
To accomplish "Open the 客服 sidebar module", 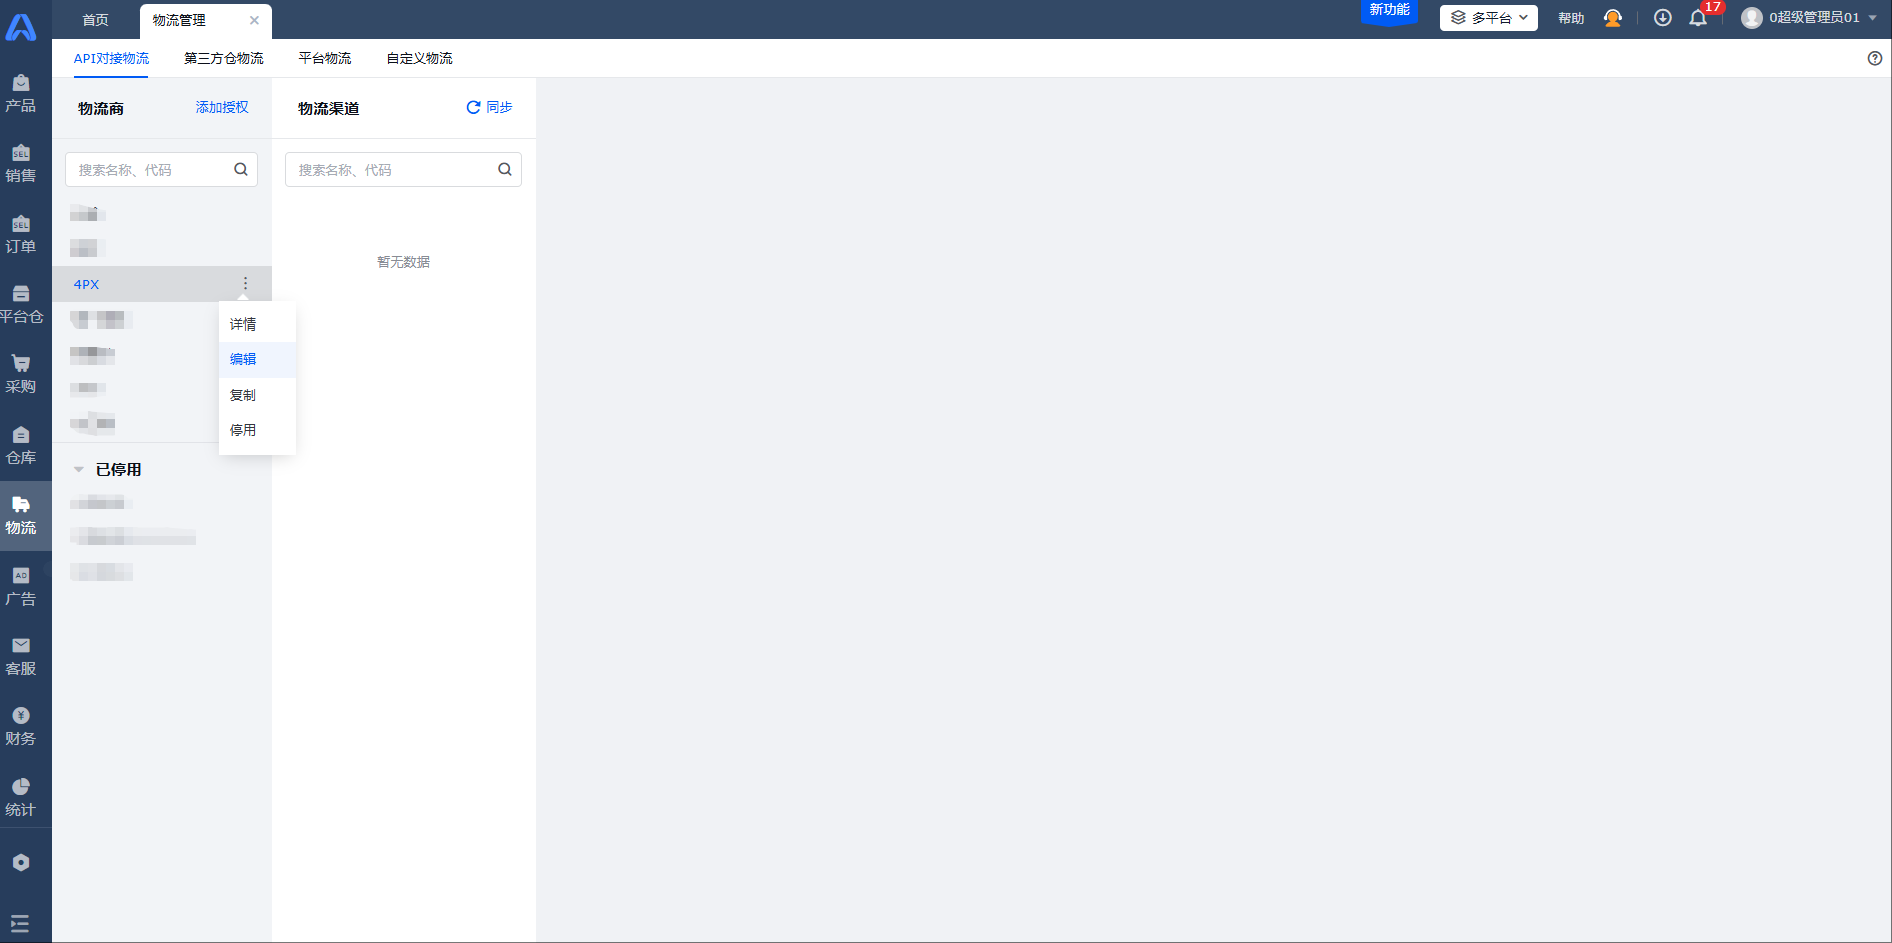I will pyautogui.click(x=21, y=657).
